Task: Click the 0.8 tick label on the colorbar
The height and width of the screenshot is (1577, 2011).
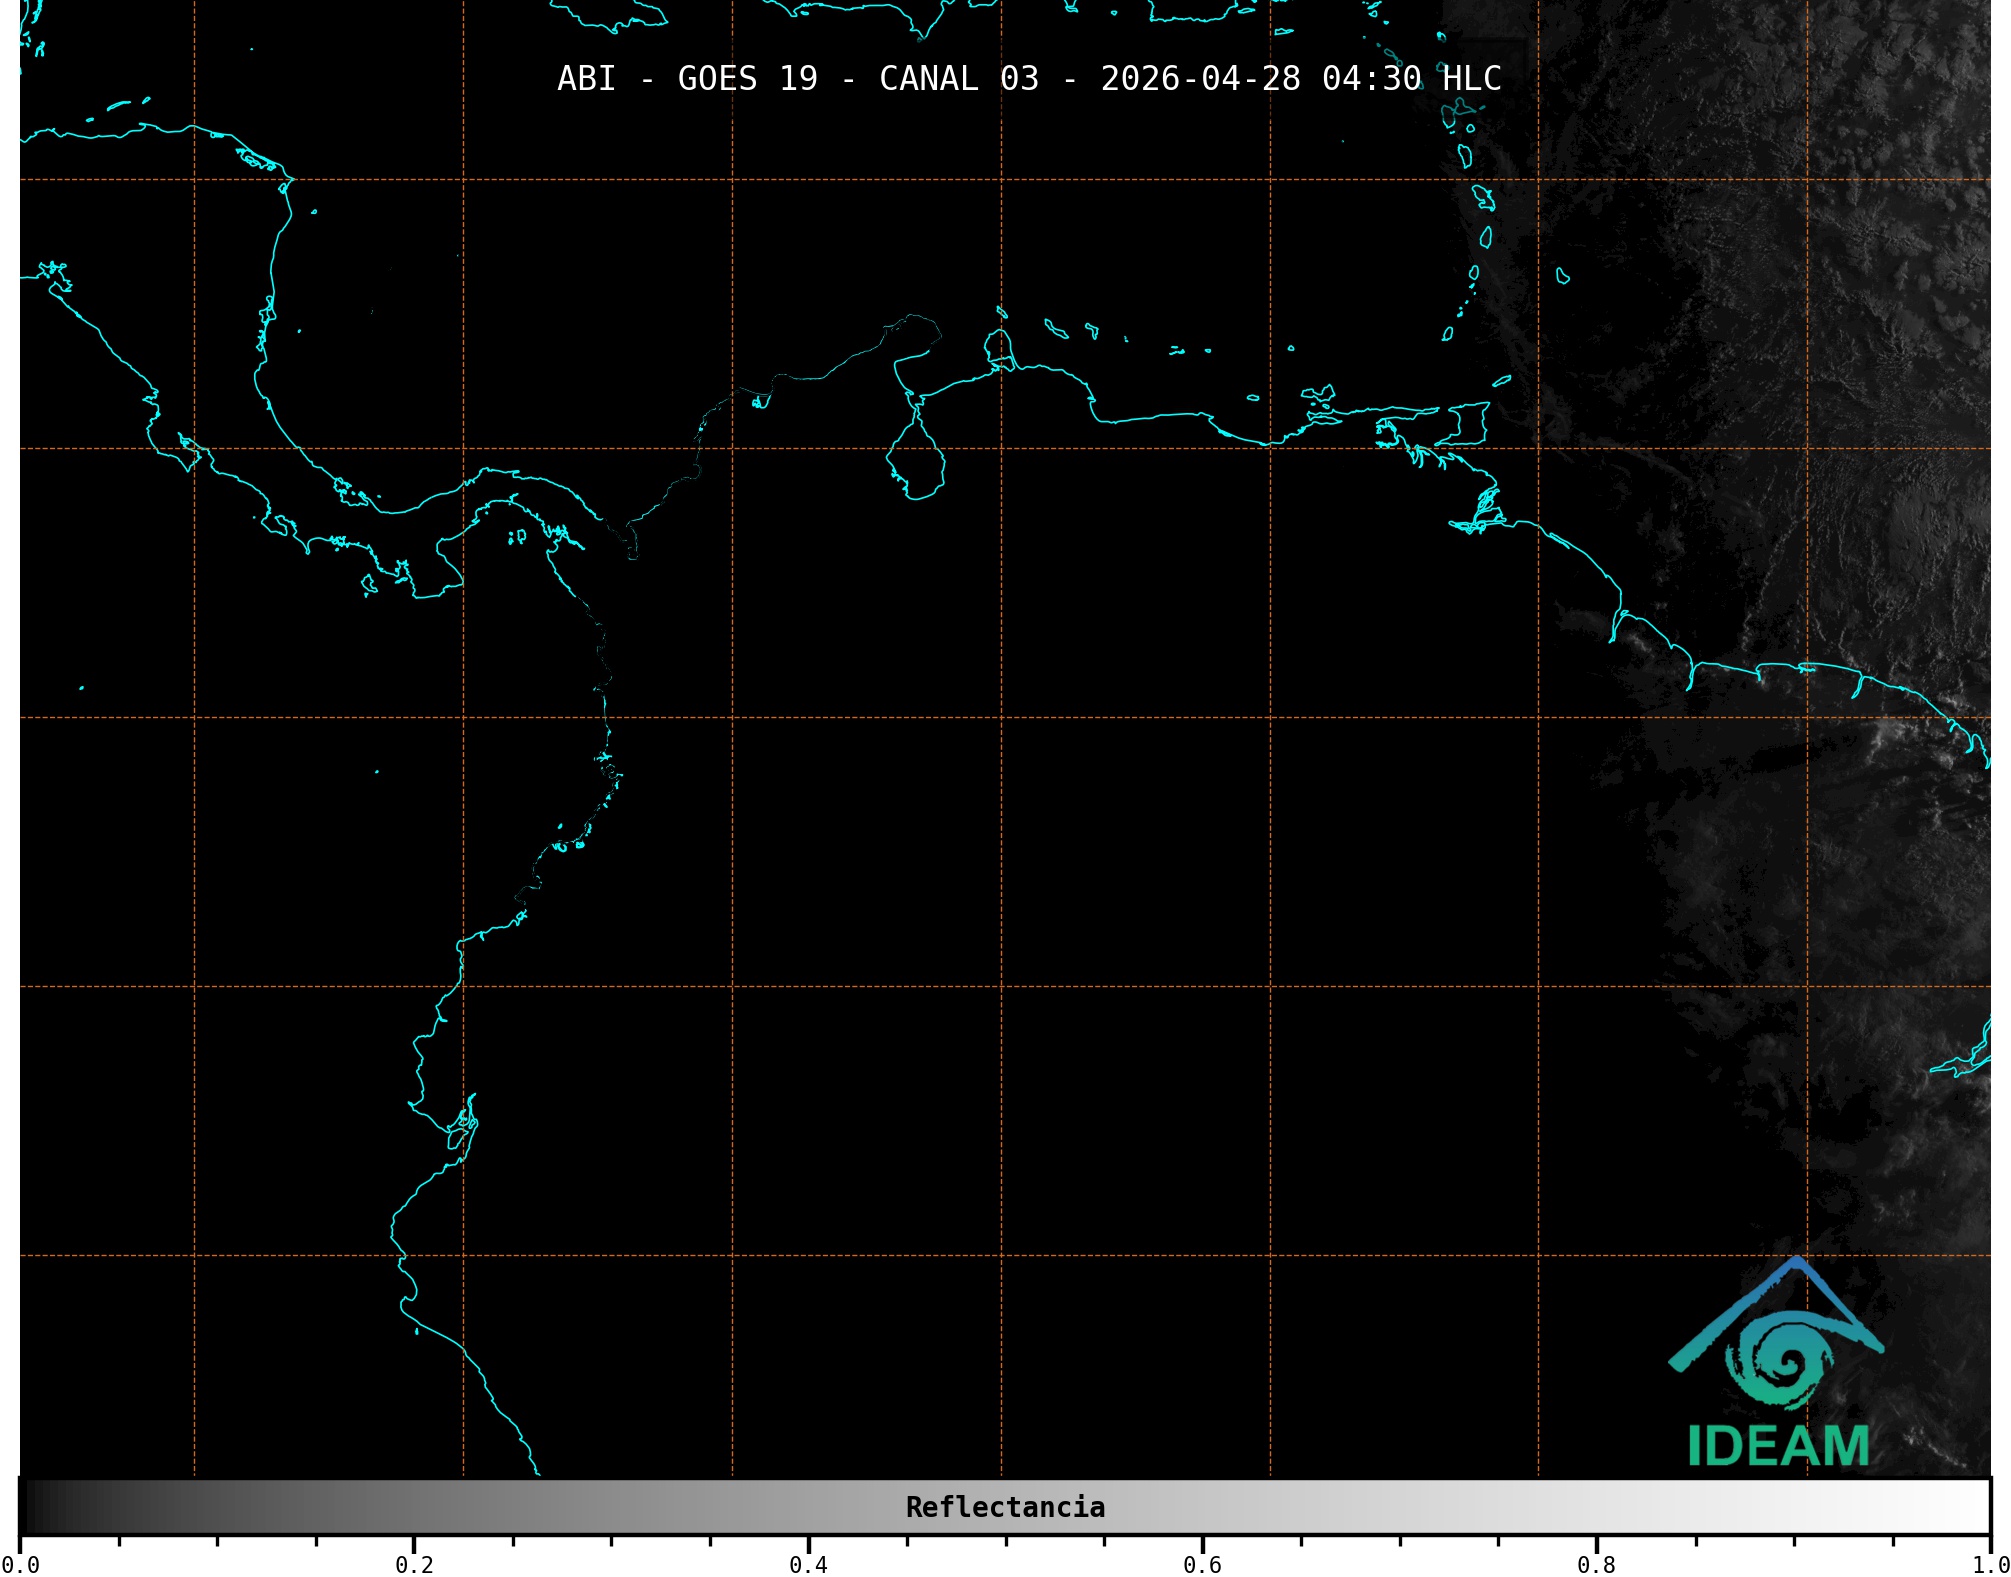Action: [x=1596, y=1565]
